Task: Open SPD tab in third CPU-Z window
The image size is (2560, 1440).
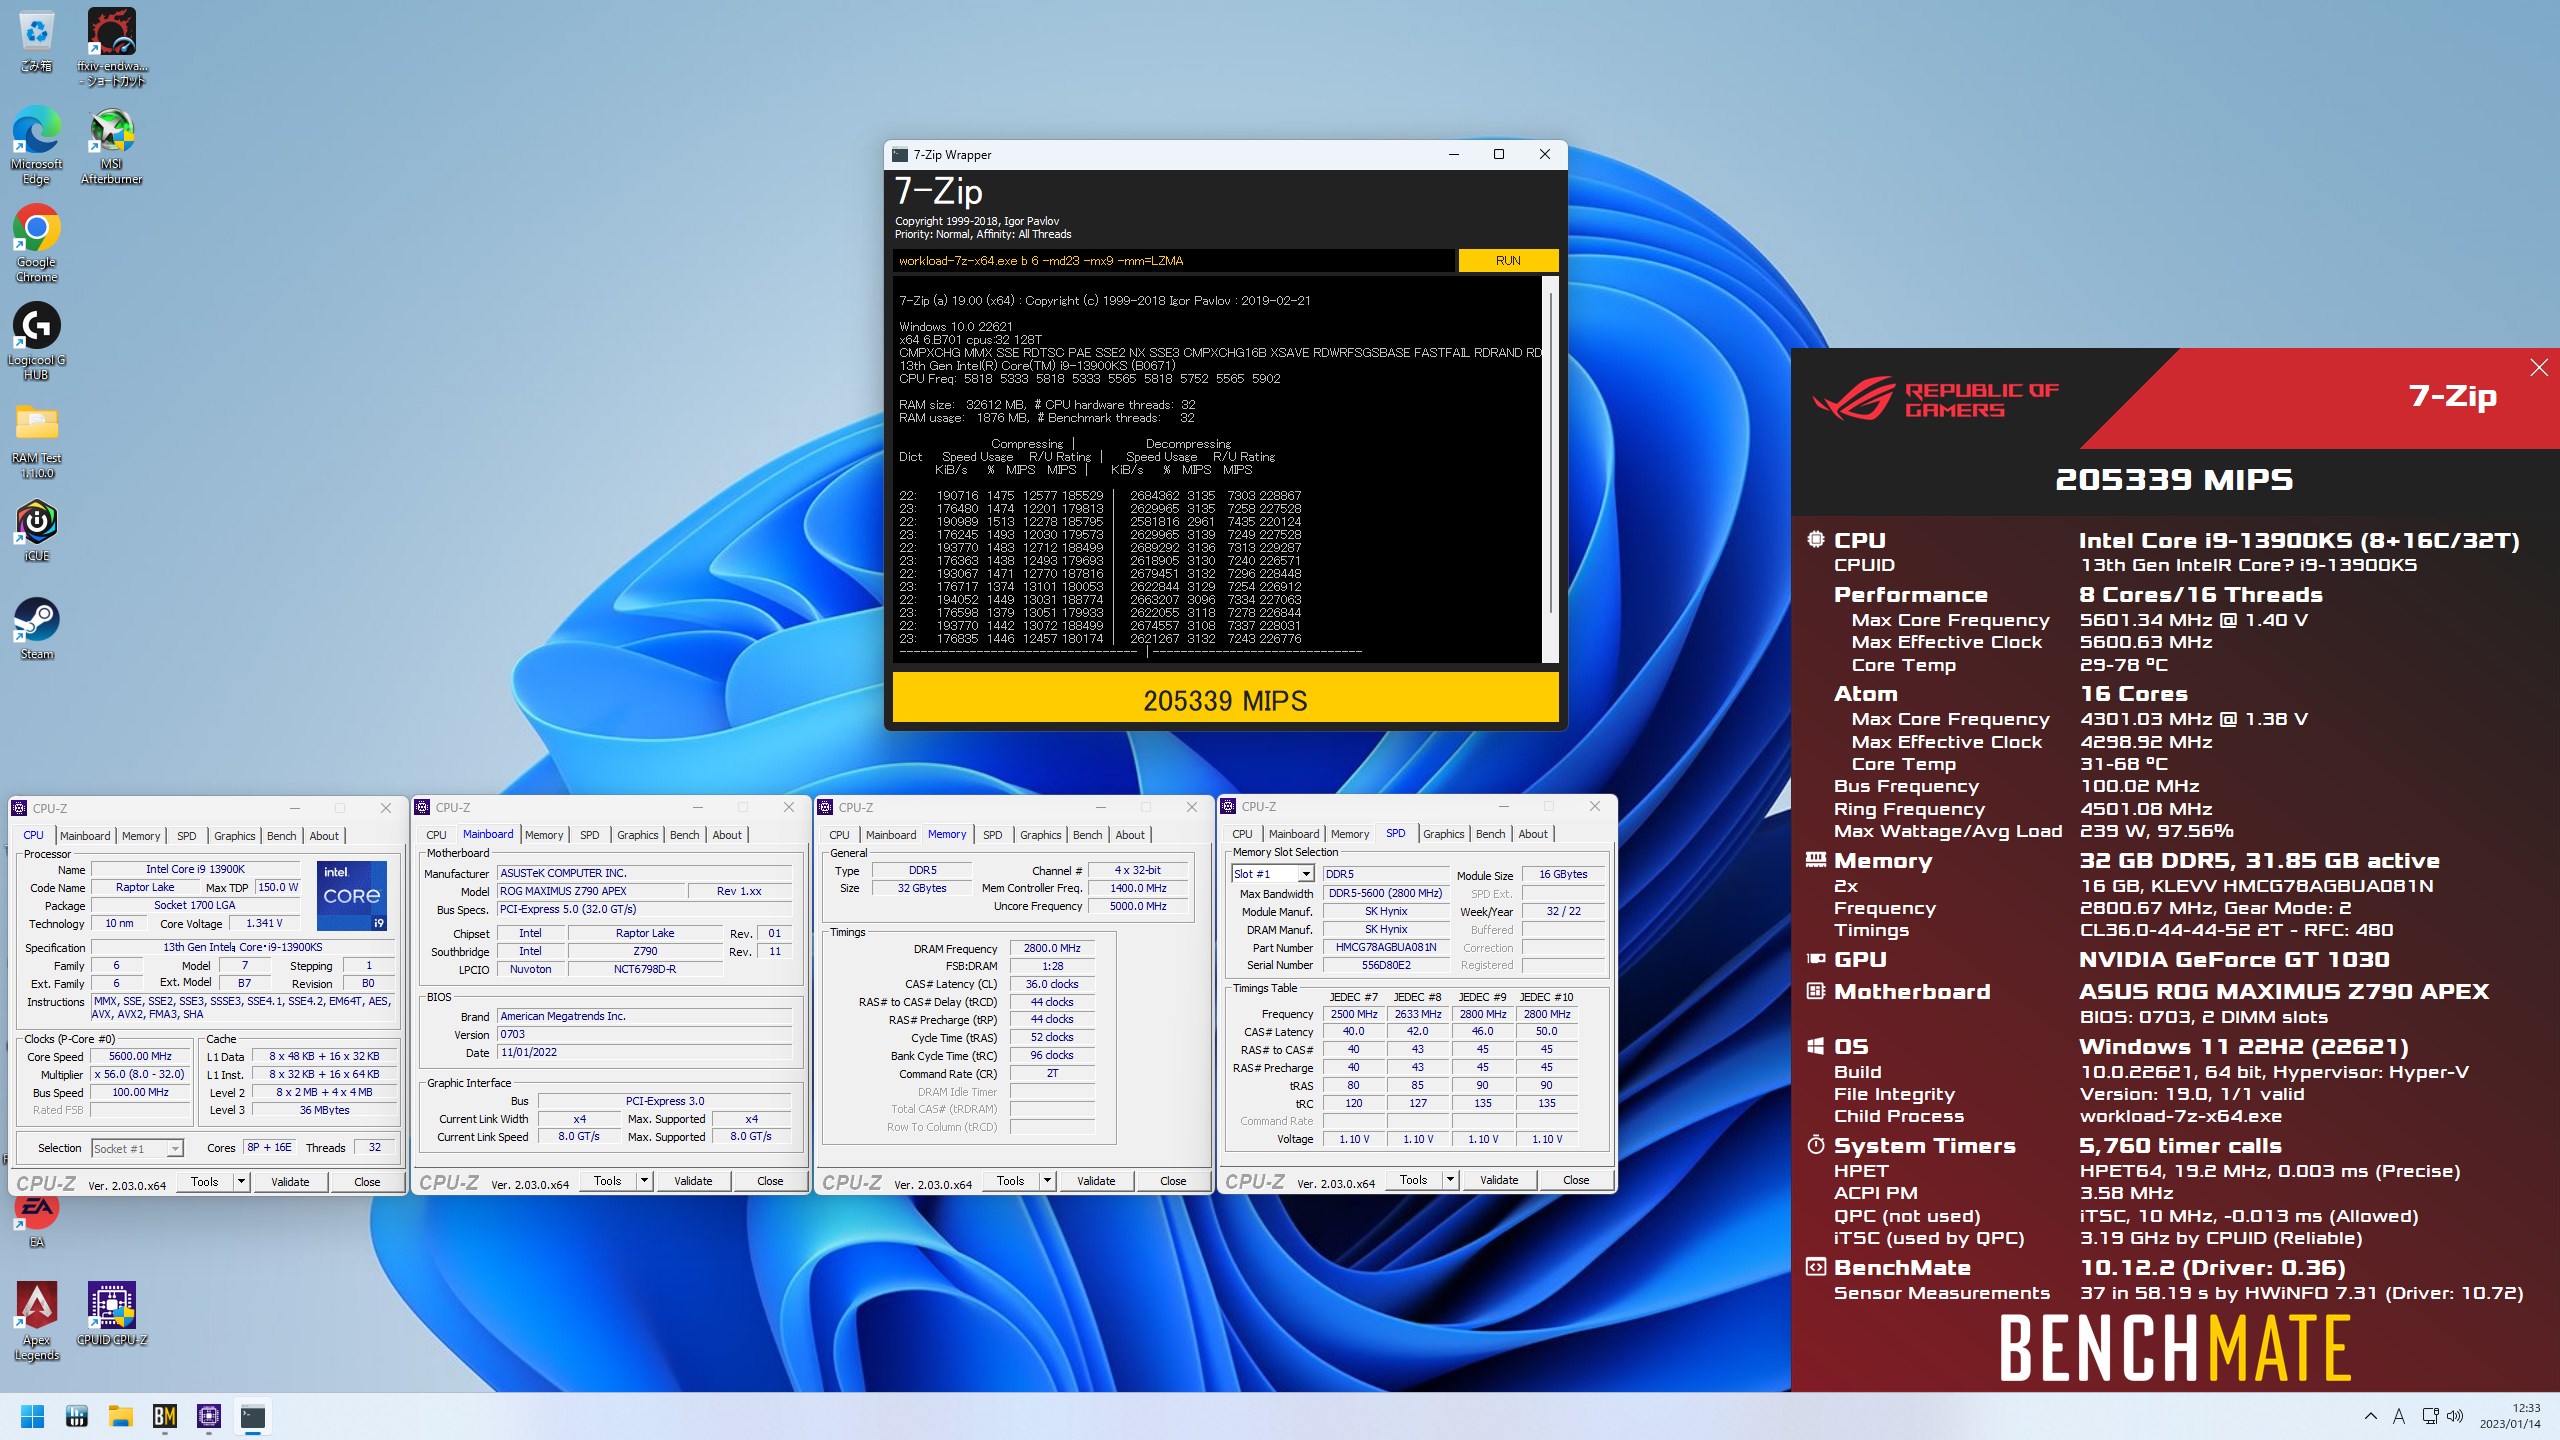Action: point(992,835)
